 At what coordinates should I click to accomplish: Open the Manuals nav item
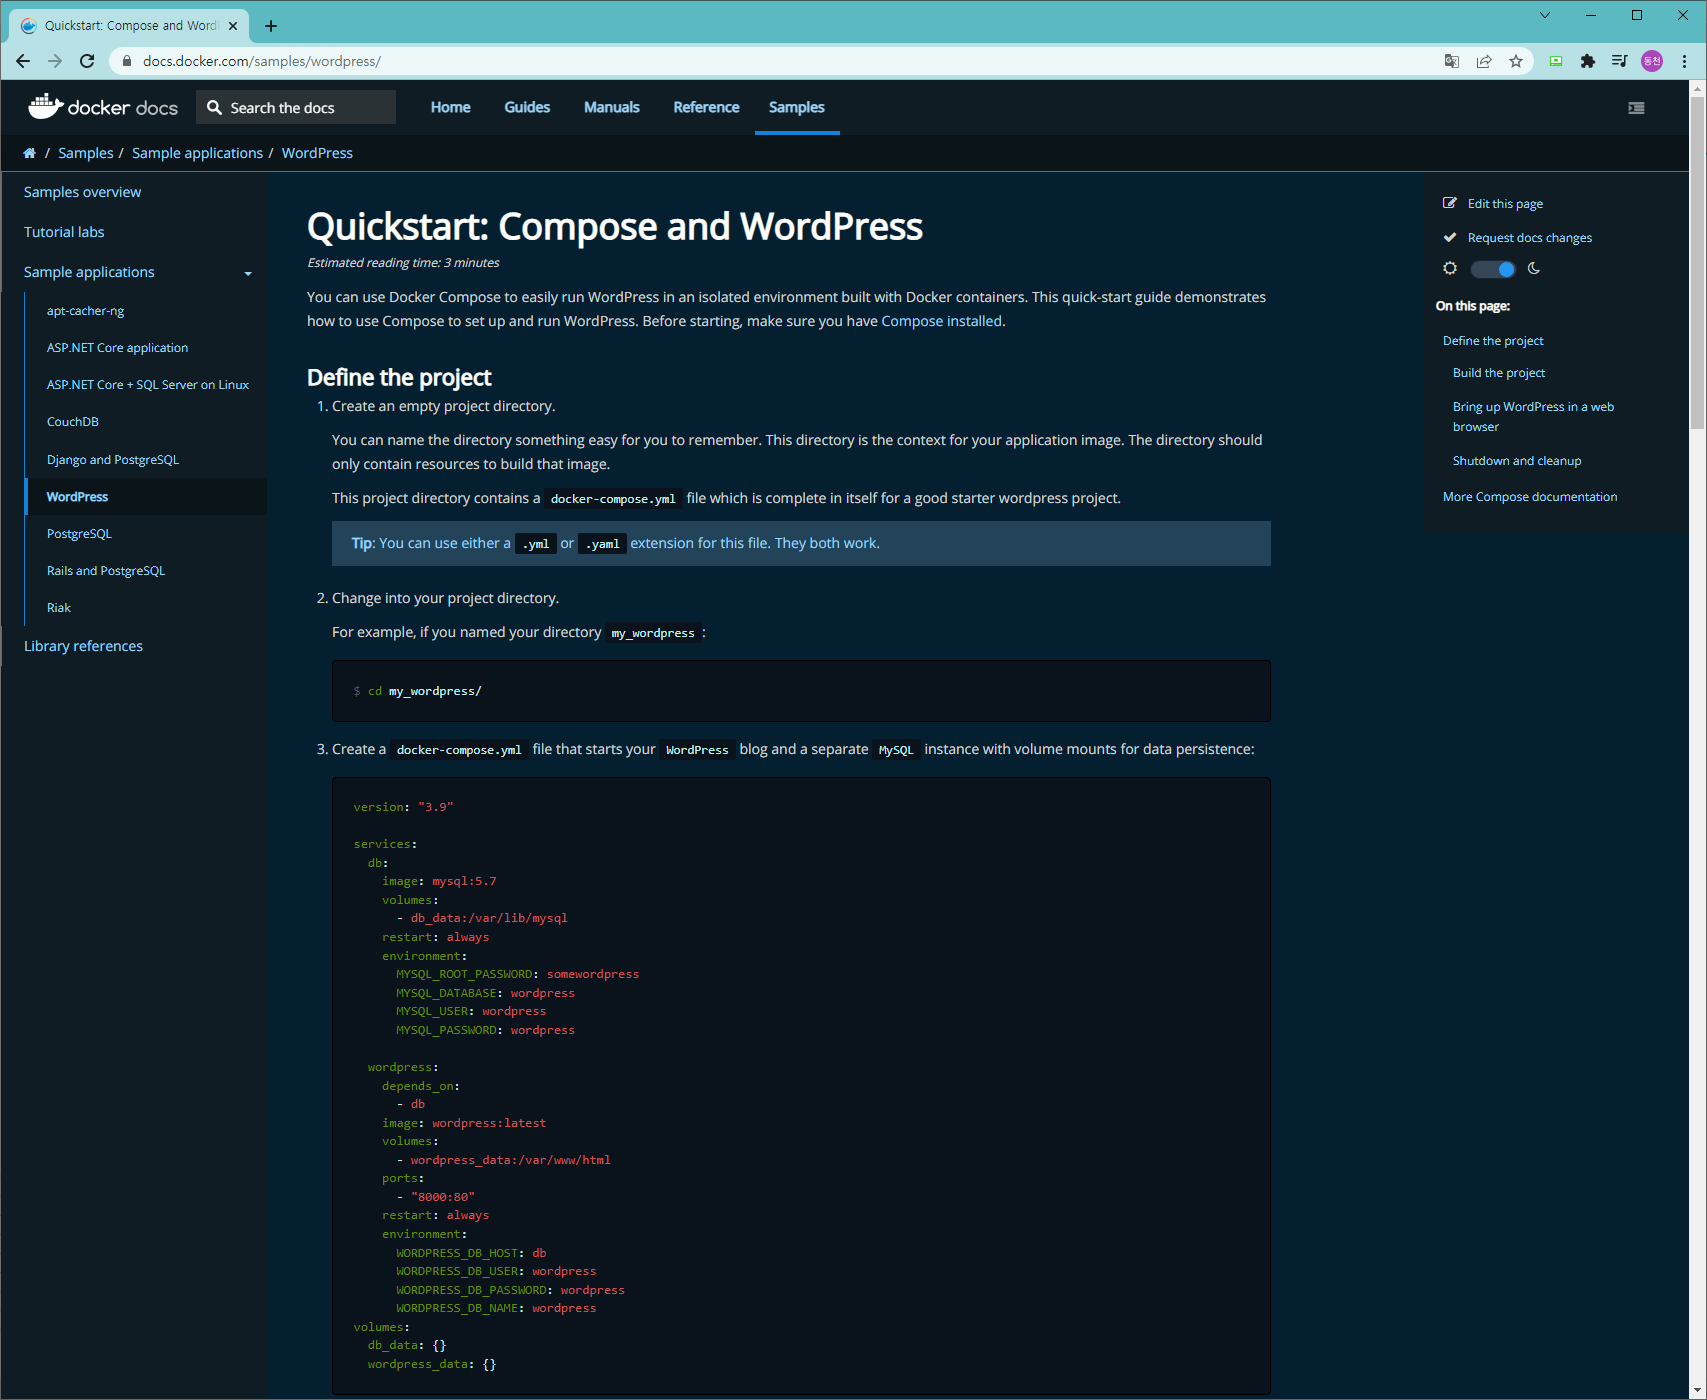pyautogui.click(x=612, y=107)
